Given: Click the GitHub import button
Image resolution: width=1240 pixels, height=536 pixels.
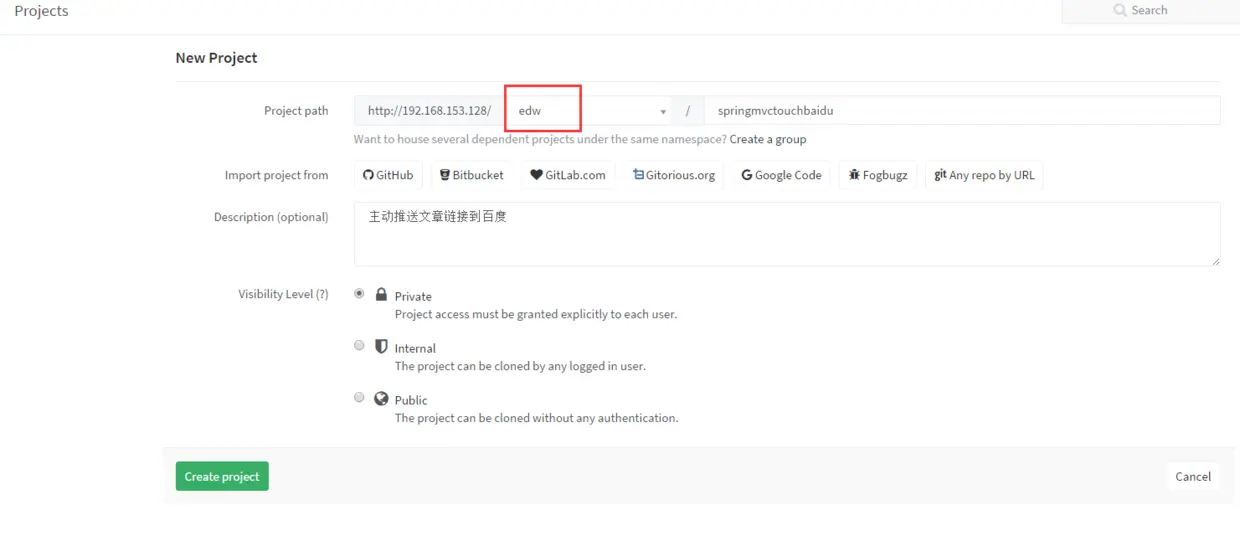Looking at the screenshot, I should (x=388, y=175).
